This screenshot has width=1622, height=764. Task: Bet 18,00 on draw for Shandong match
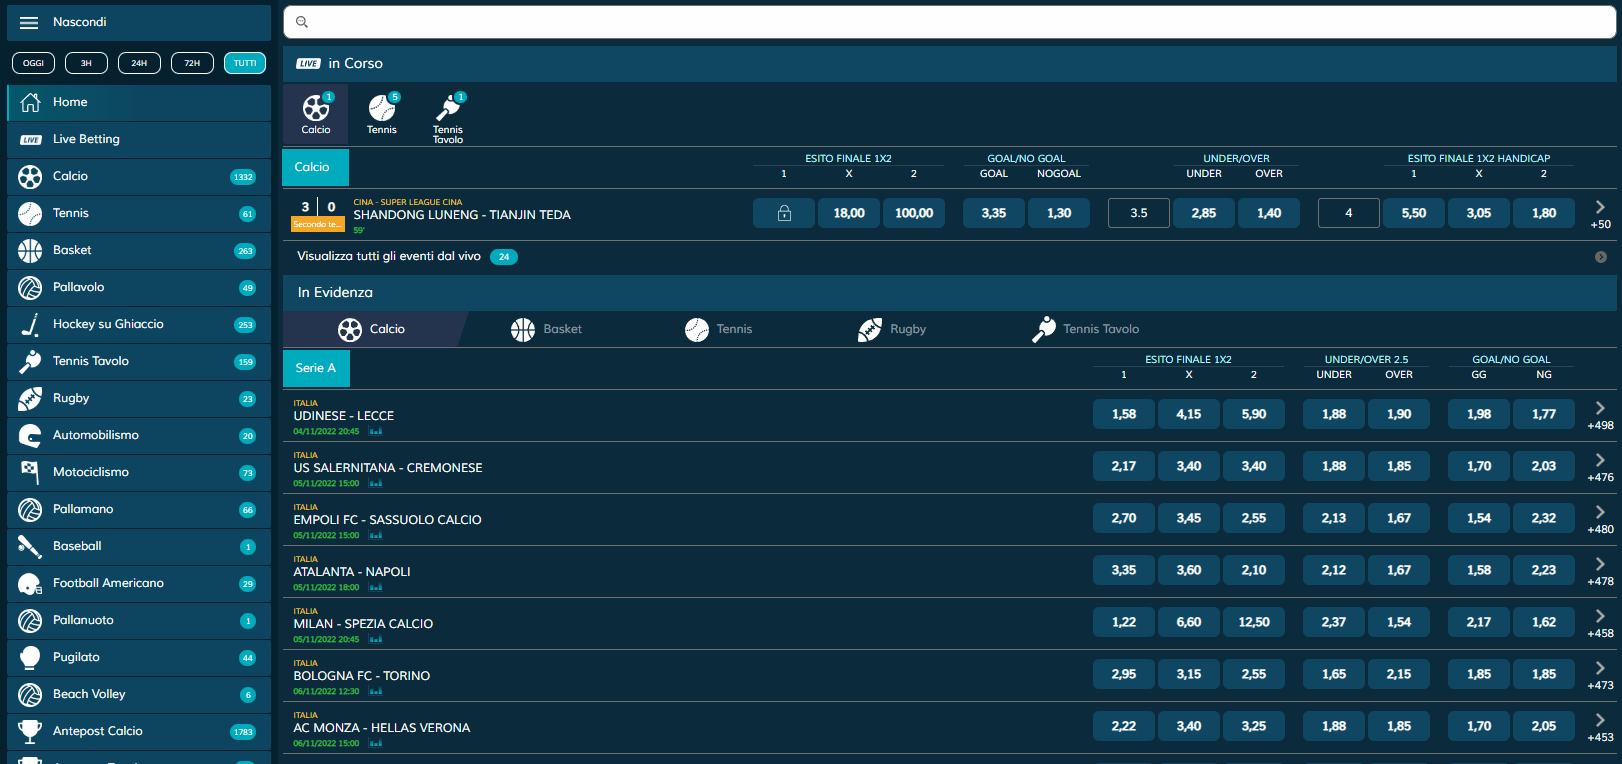click(x=849, y=213)
